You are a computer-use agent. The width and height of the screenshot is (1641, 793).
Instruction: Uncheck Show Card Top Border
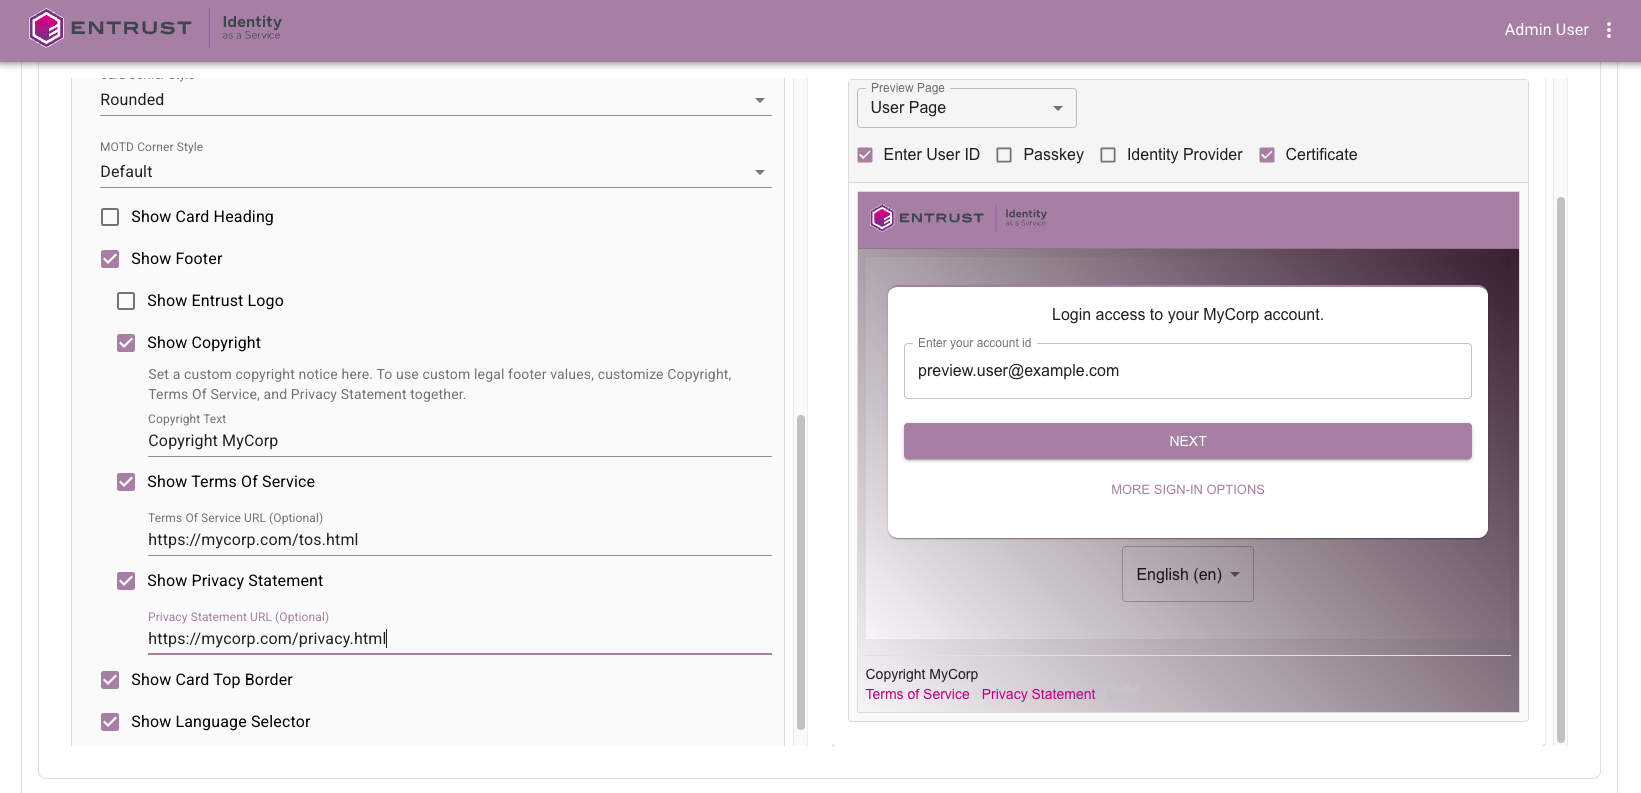coord(110,680)
